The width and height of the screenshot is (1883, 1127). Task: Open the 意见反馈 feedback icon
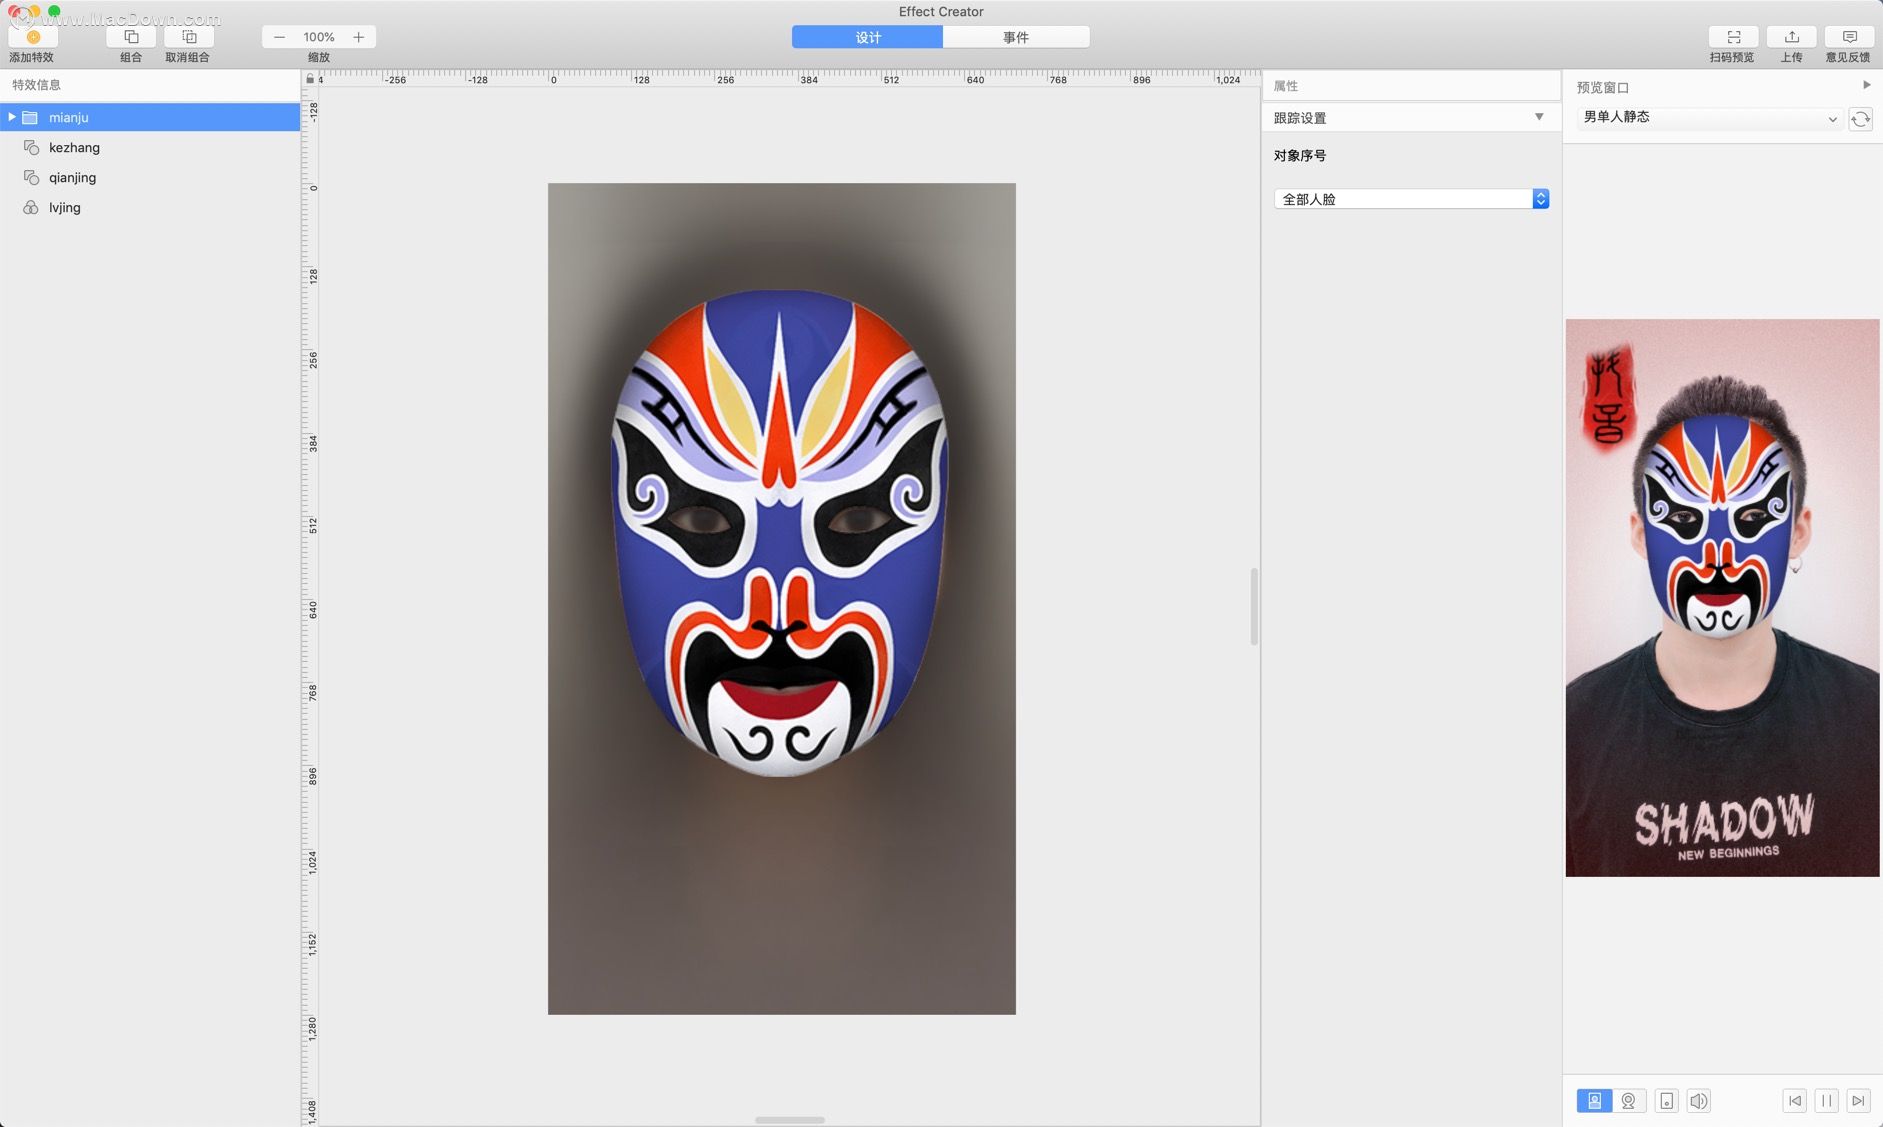[x=1849, y=37]
